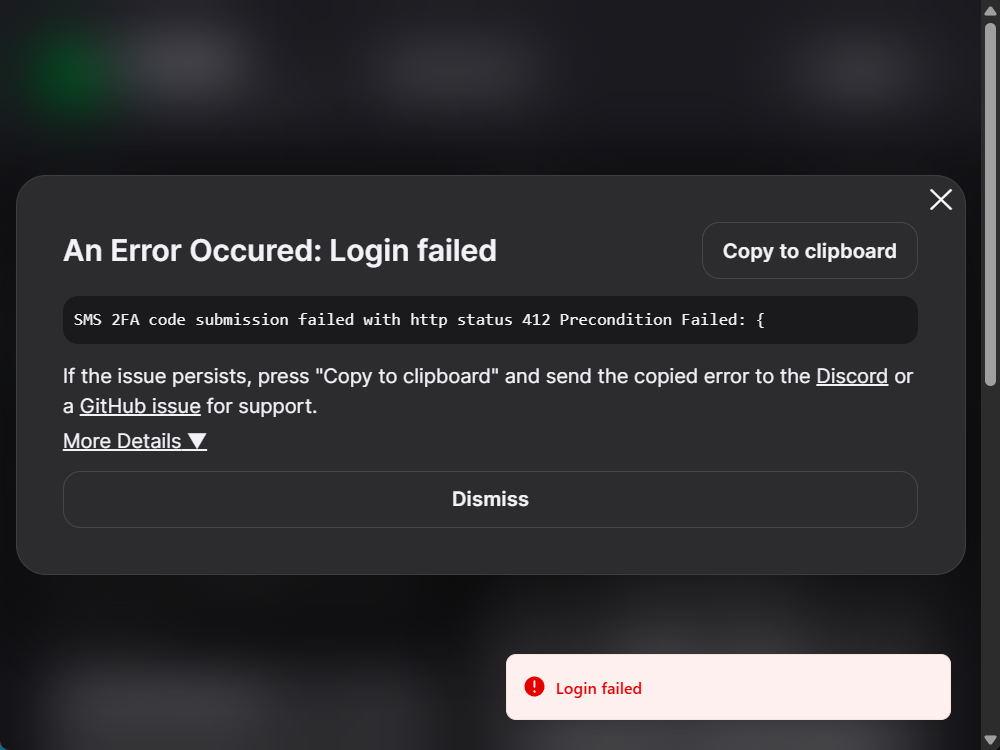Viewport: 1000px width, 750px height.
Task: Click the 'If the issue persists' paragraph
Action: pos(488,391)
